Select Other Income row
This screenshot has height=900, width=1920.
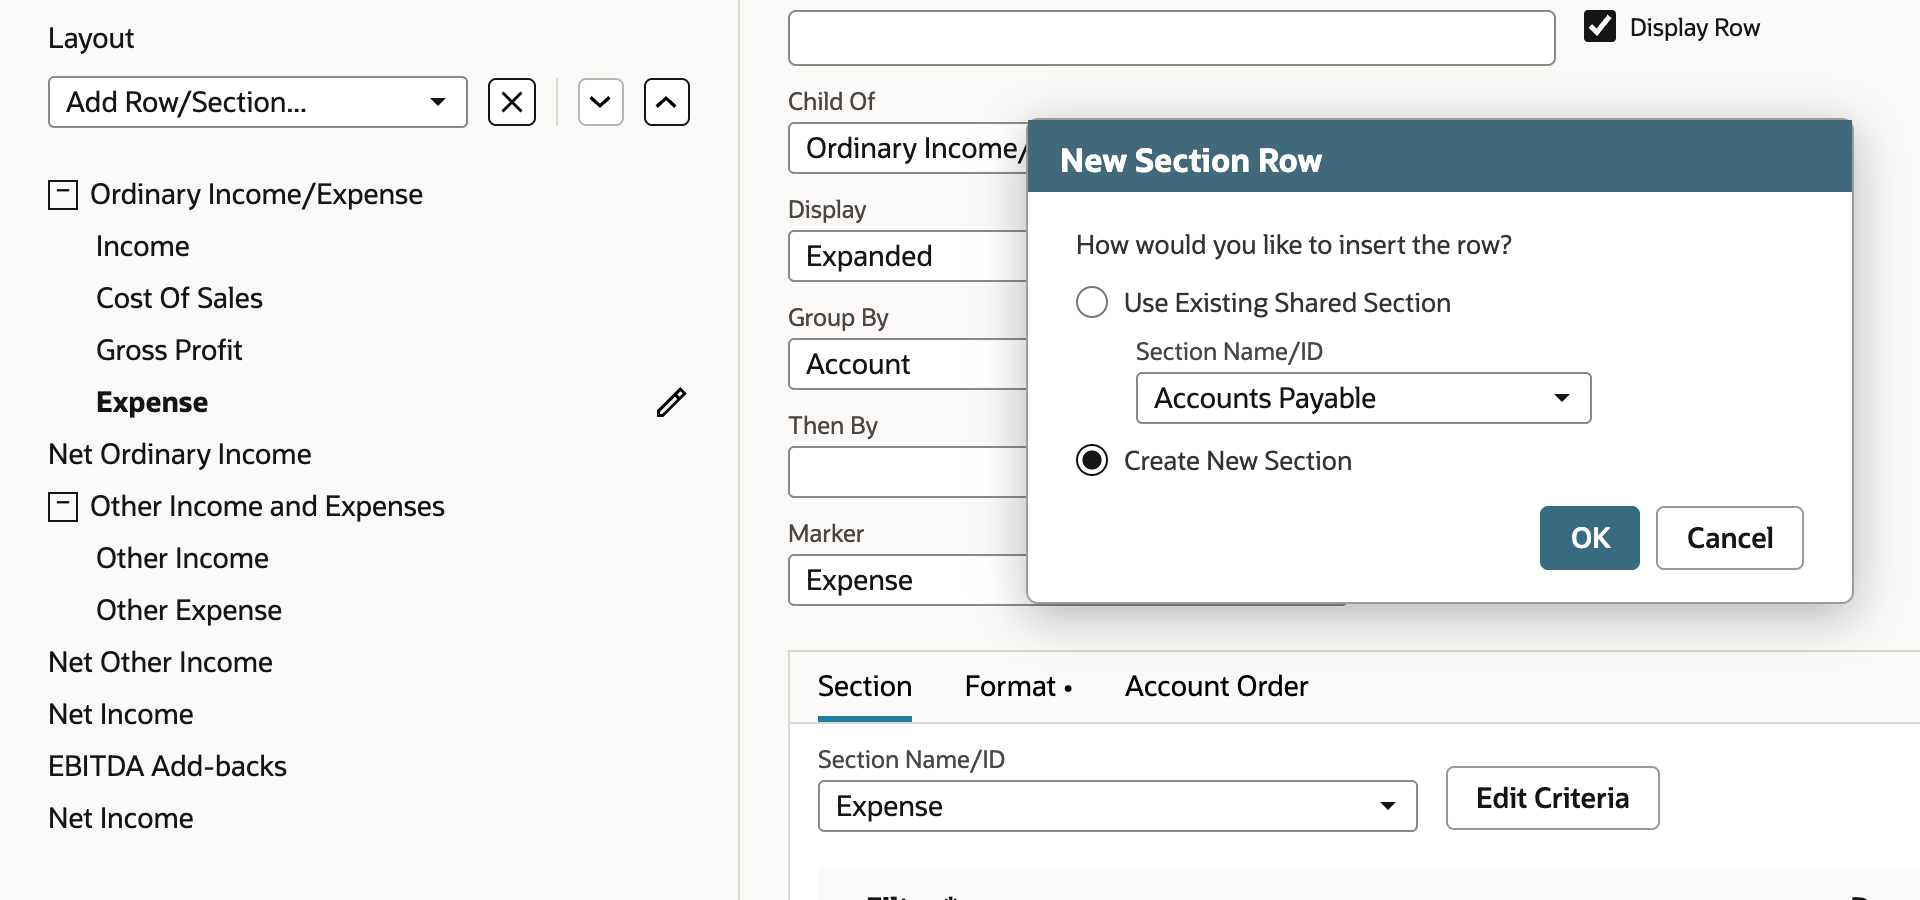(182, 558)
